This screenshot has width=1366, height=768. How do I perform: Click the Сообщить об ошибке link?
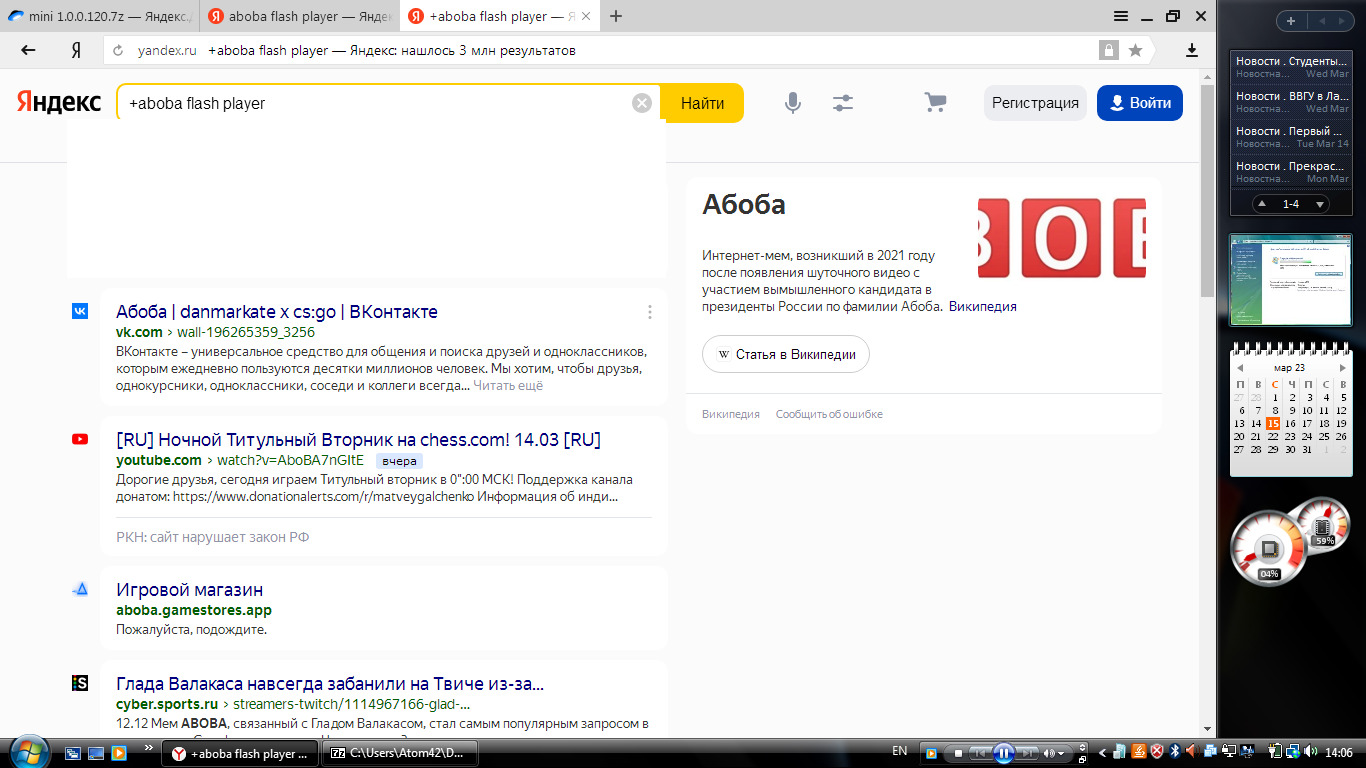coord(829,414)
